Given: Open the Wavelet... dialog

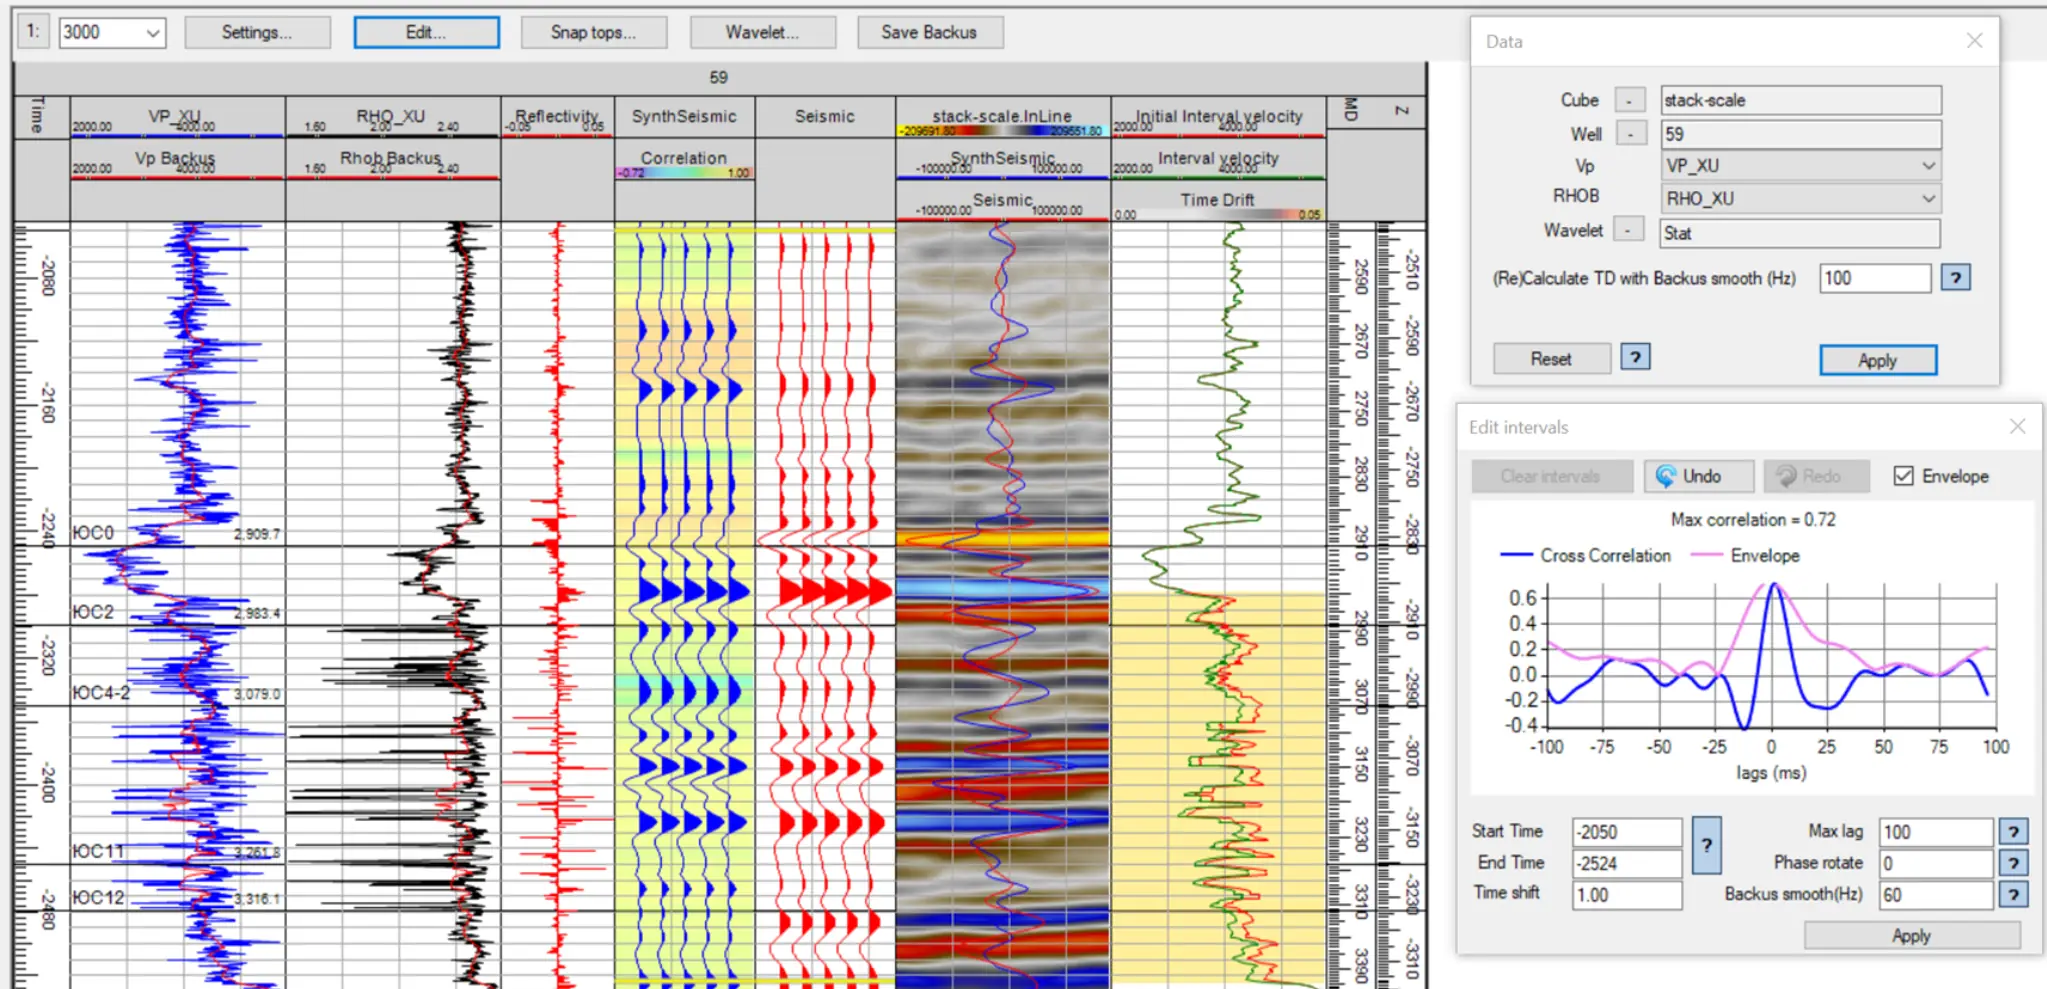Looking at the screenshot, I should pos(762,32).
